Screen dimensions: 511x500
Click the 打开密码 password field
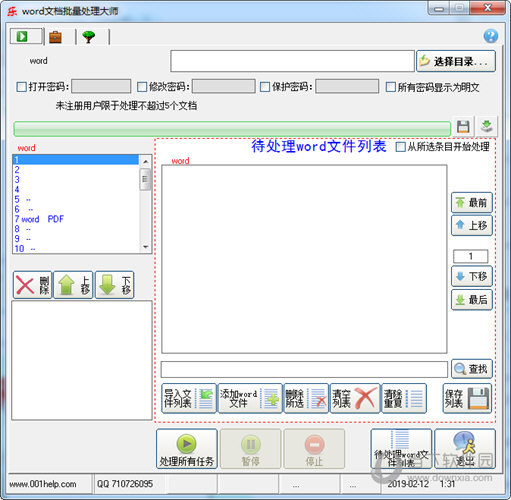(101, 86)
